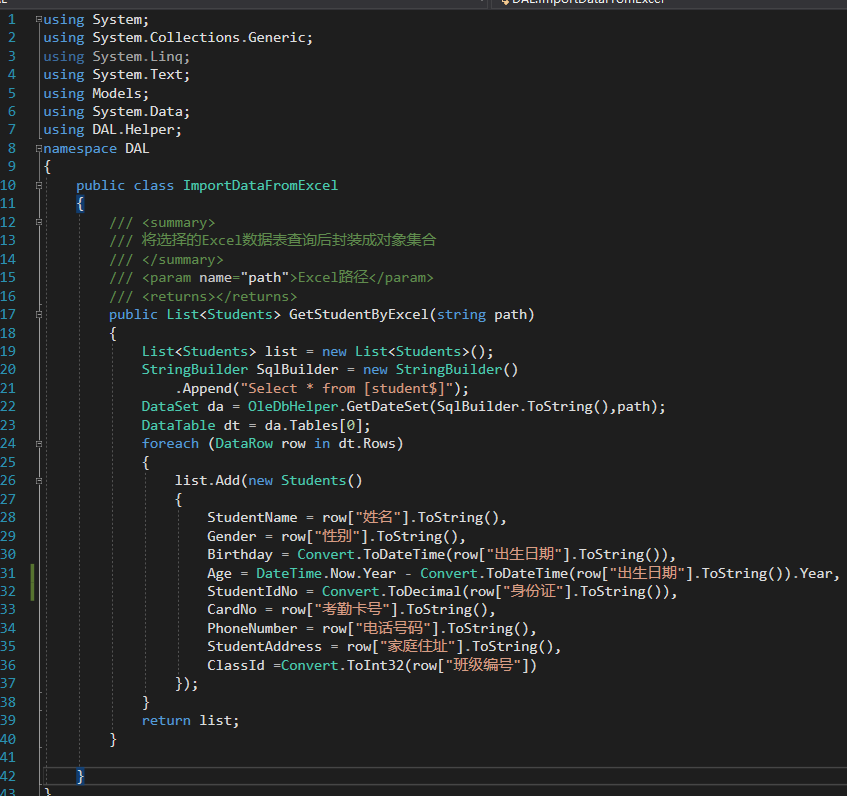Screen dimensions: 847x796
Task: Collapse the list.Add block at line 26
Action: tap(38, 480)
